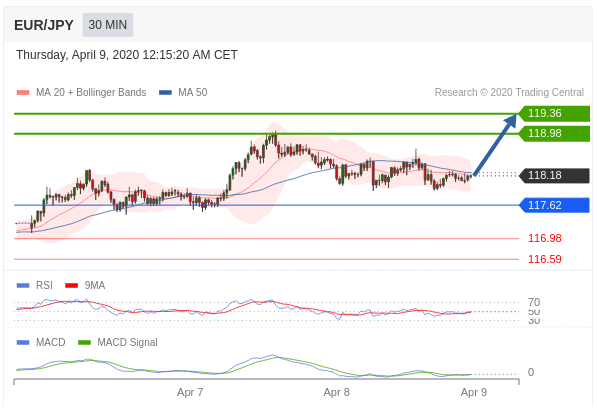Select the blue MA 50 legend swatch
The width and height of the screenshot is (597, 410).
point(165,93)
